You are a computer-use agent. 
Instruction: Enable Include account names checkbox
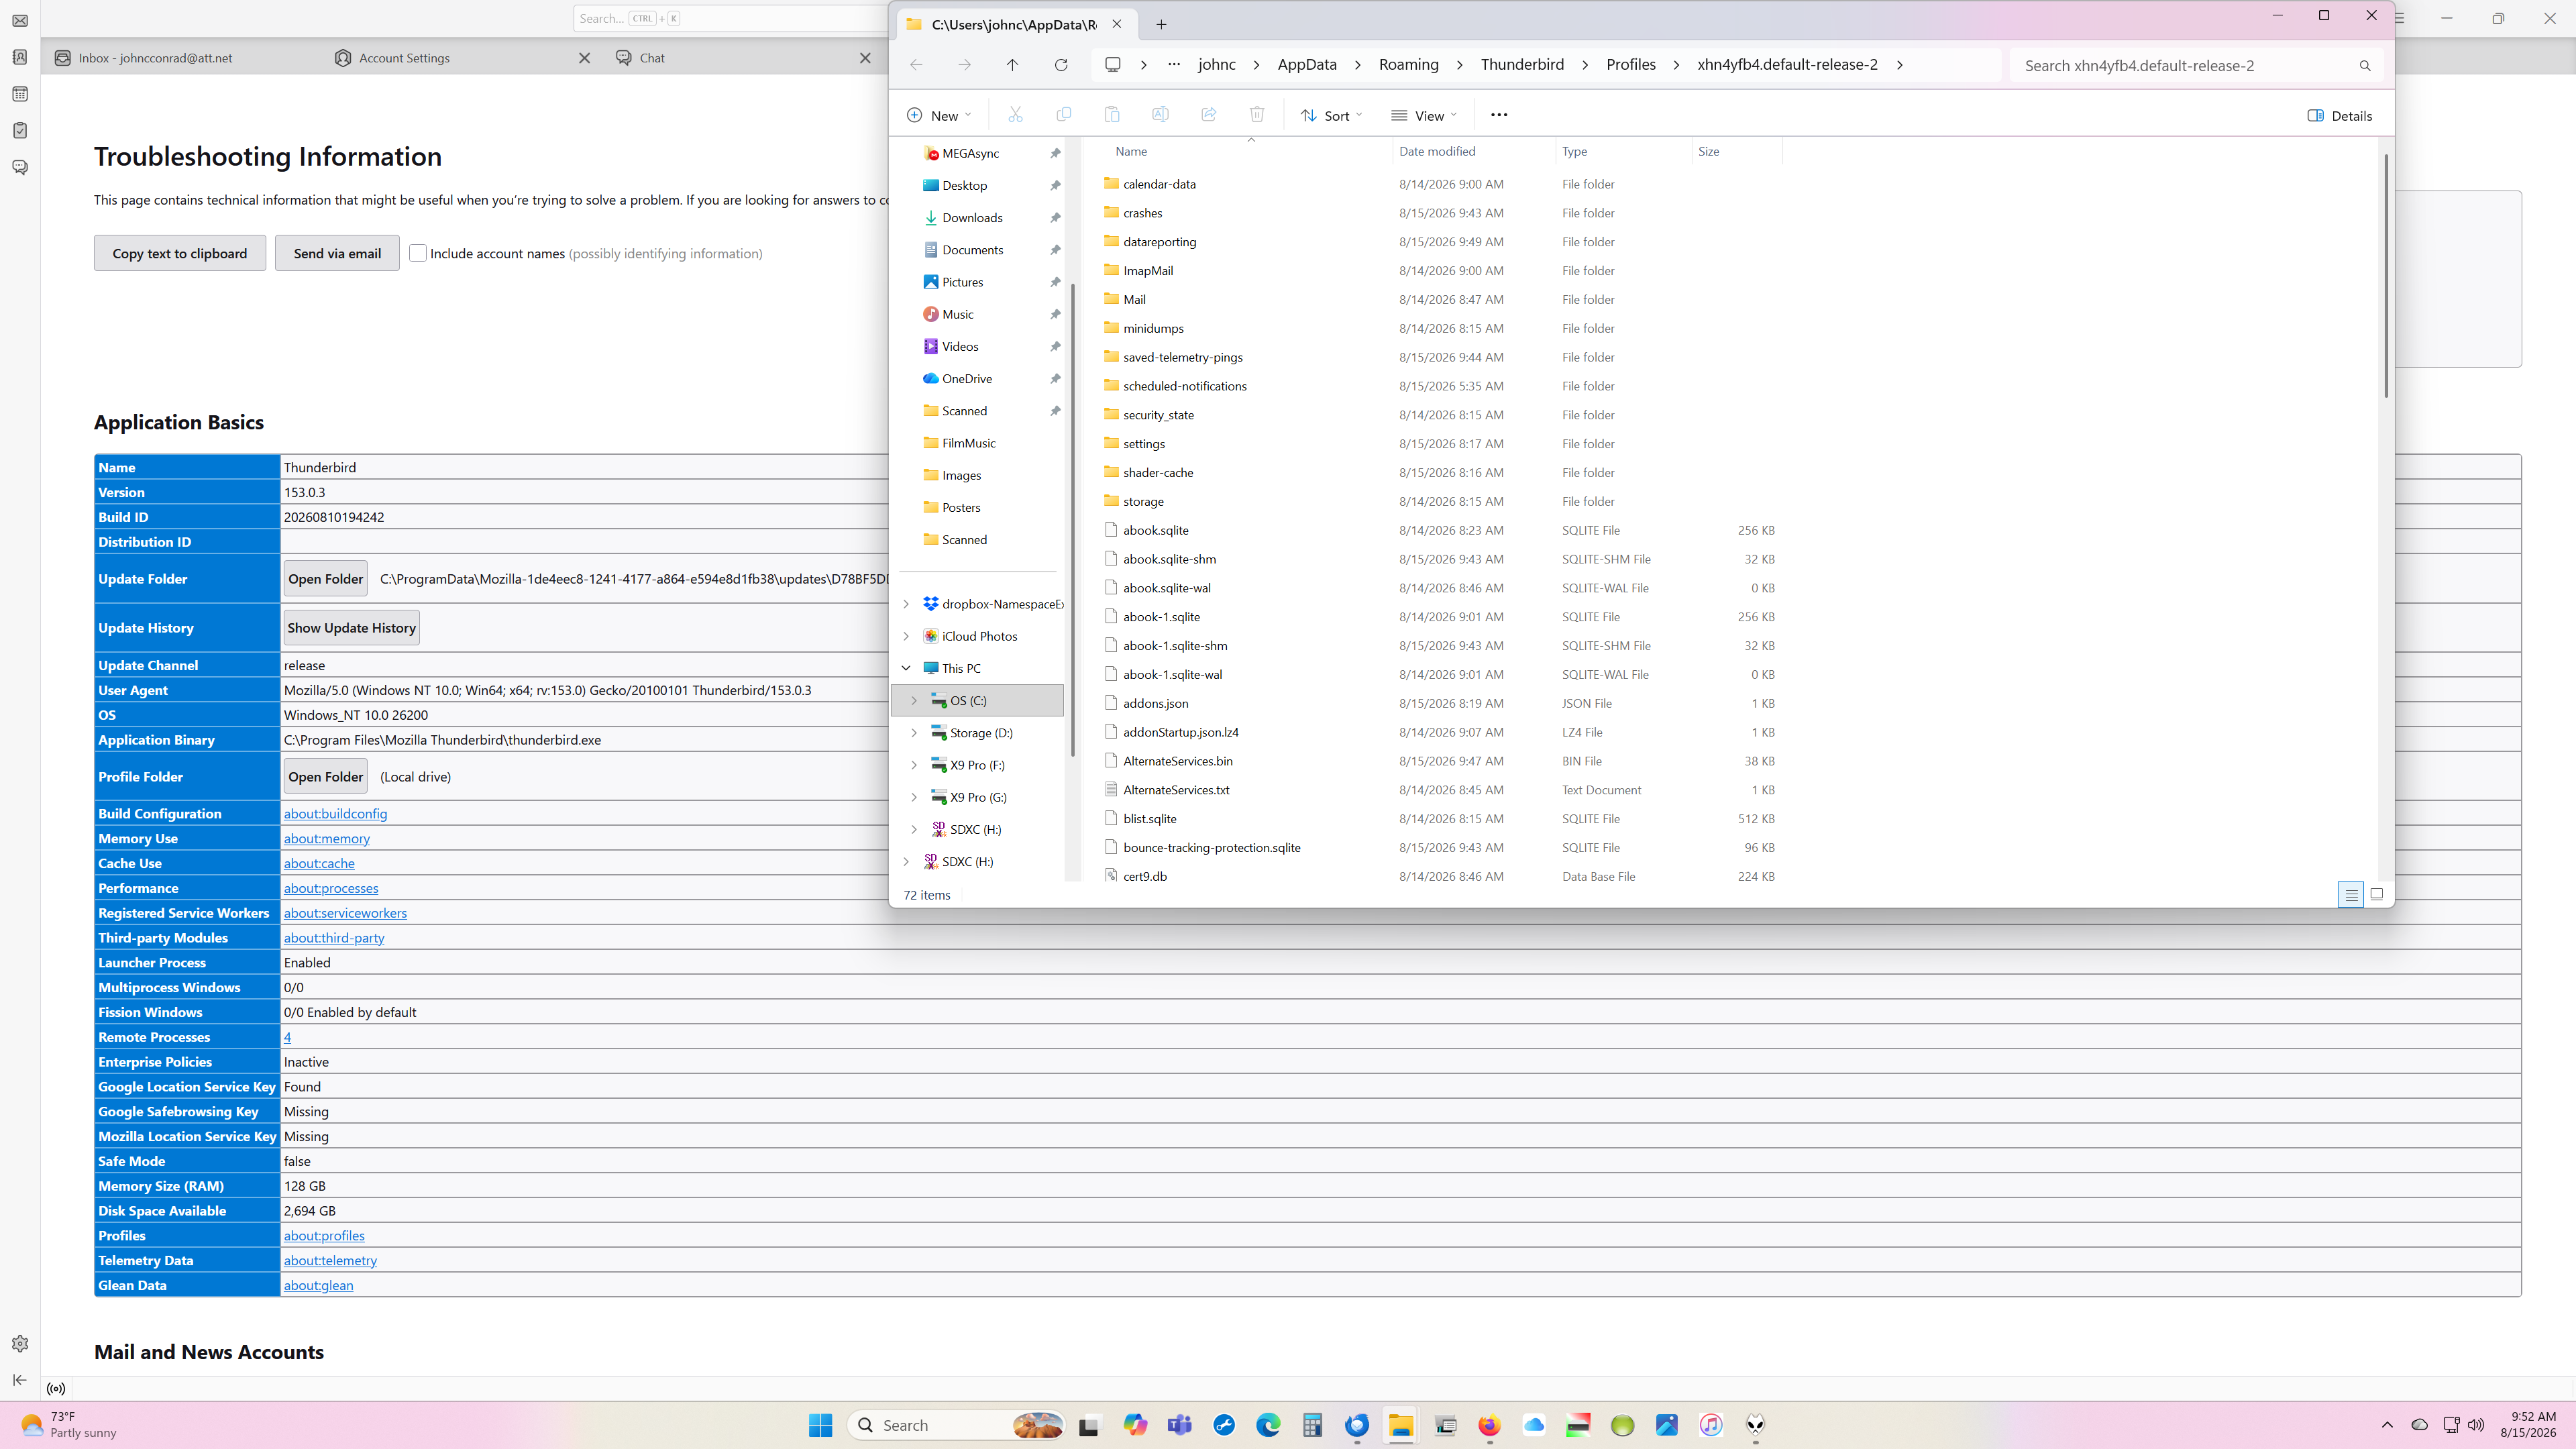pos(418,253)
